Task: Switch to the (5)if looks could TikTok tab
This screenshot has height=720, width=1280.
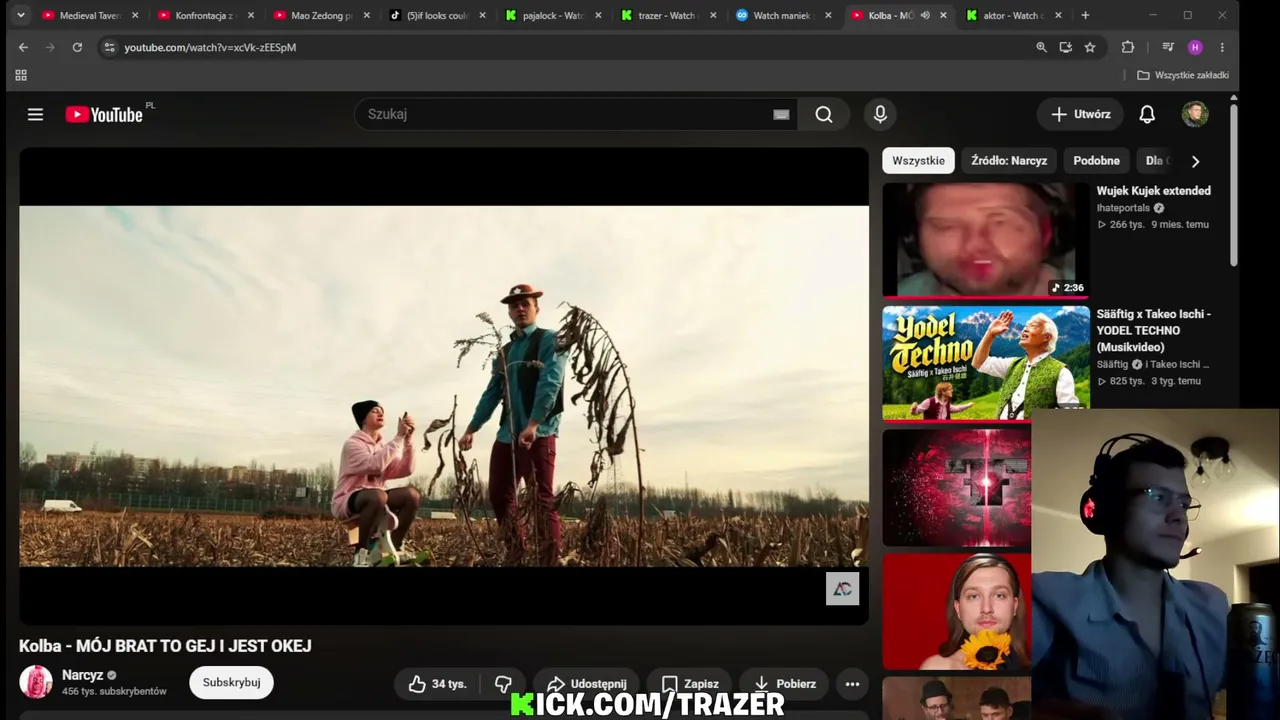Action: [436, 15]
